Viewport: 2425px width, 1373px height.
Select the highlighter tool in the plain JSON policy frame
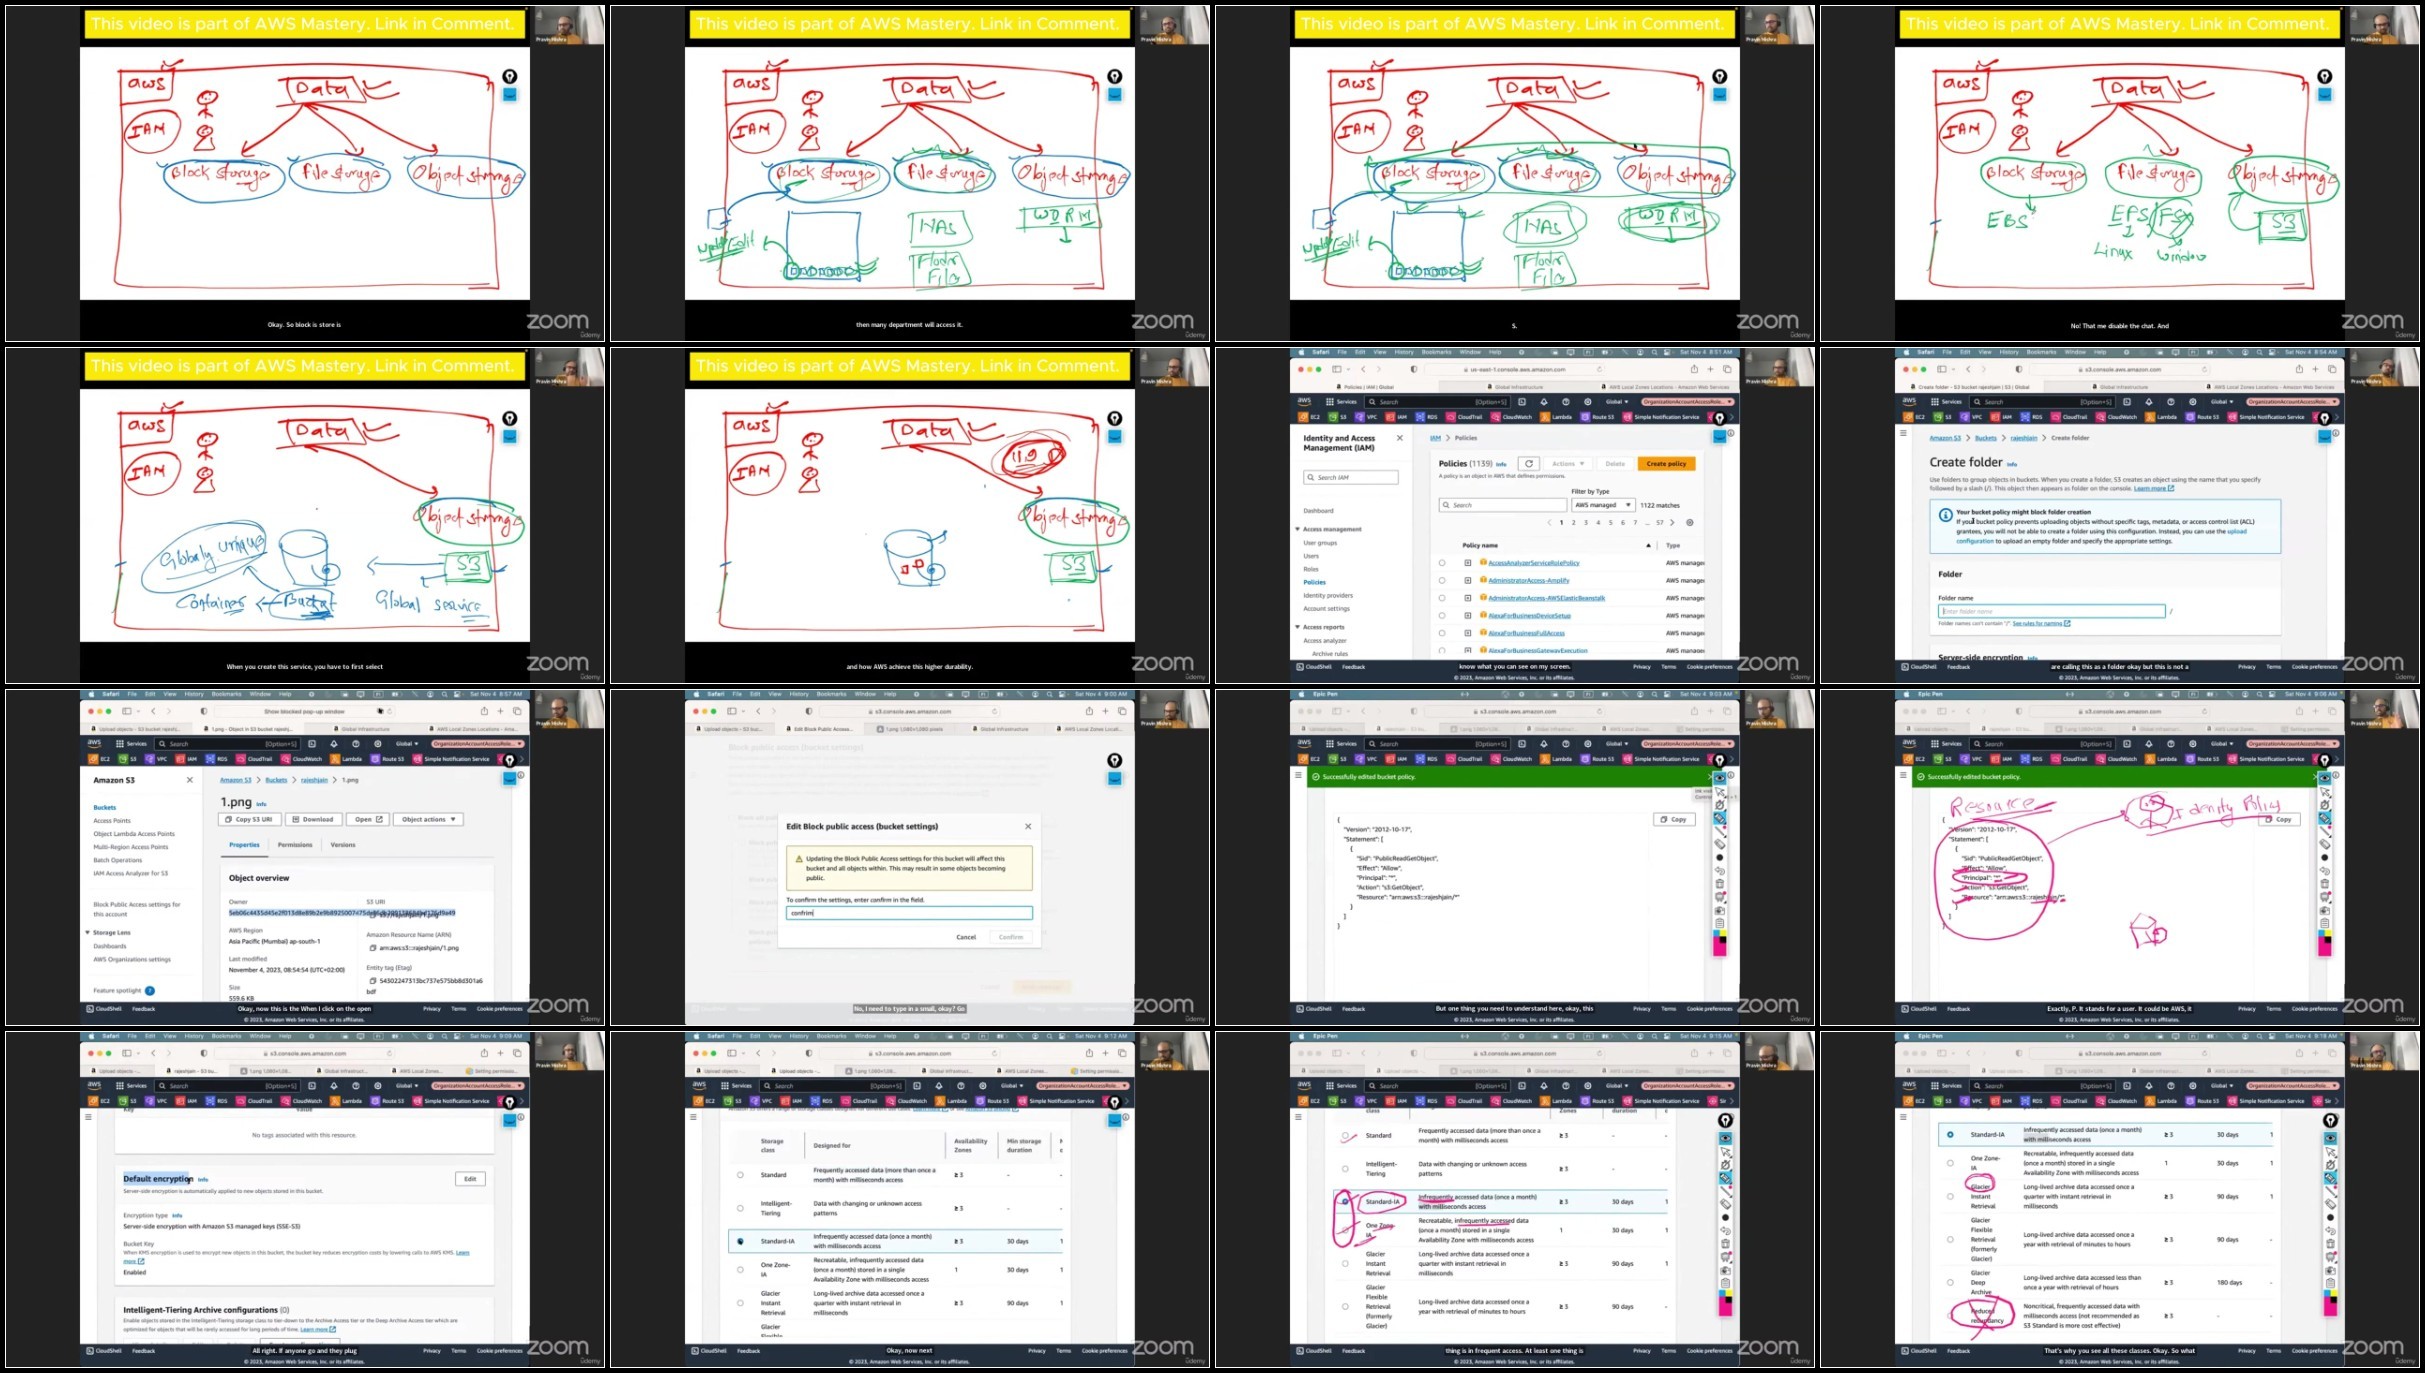1720,817
